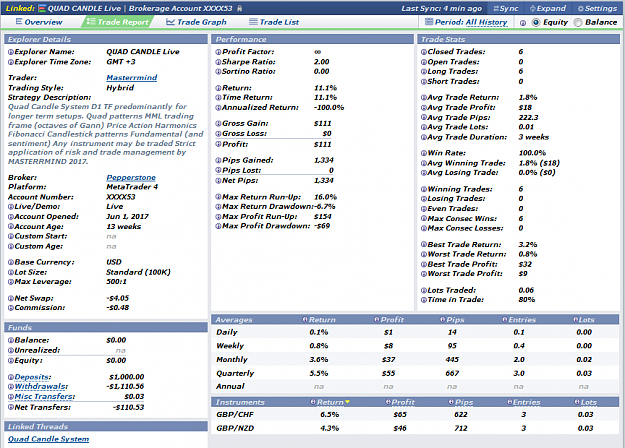Click info icon beside Sortino Ratio
Image resolution: width=625 pixels, height=448 pixels.
218,72
